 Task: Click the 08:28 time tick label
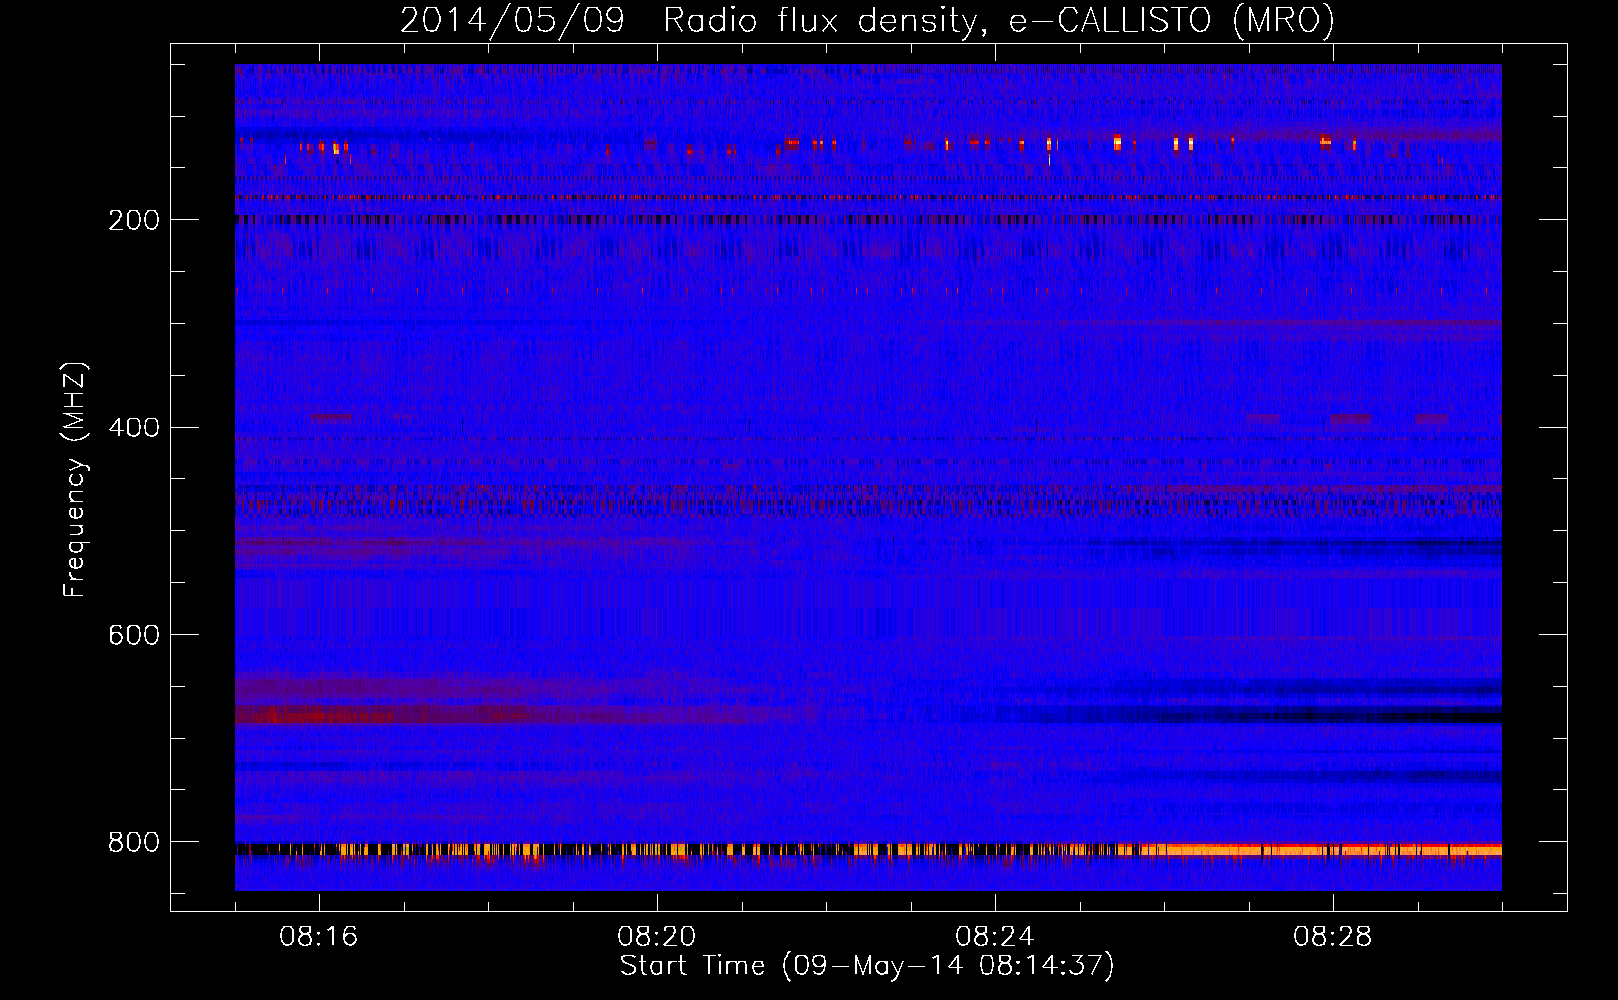1333,937
